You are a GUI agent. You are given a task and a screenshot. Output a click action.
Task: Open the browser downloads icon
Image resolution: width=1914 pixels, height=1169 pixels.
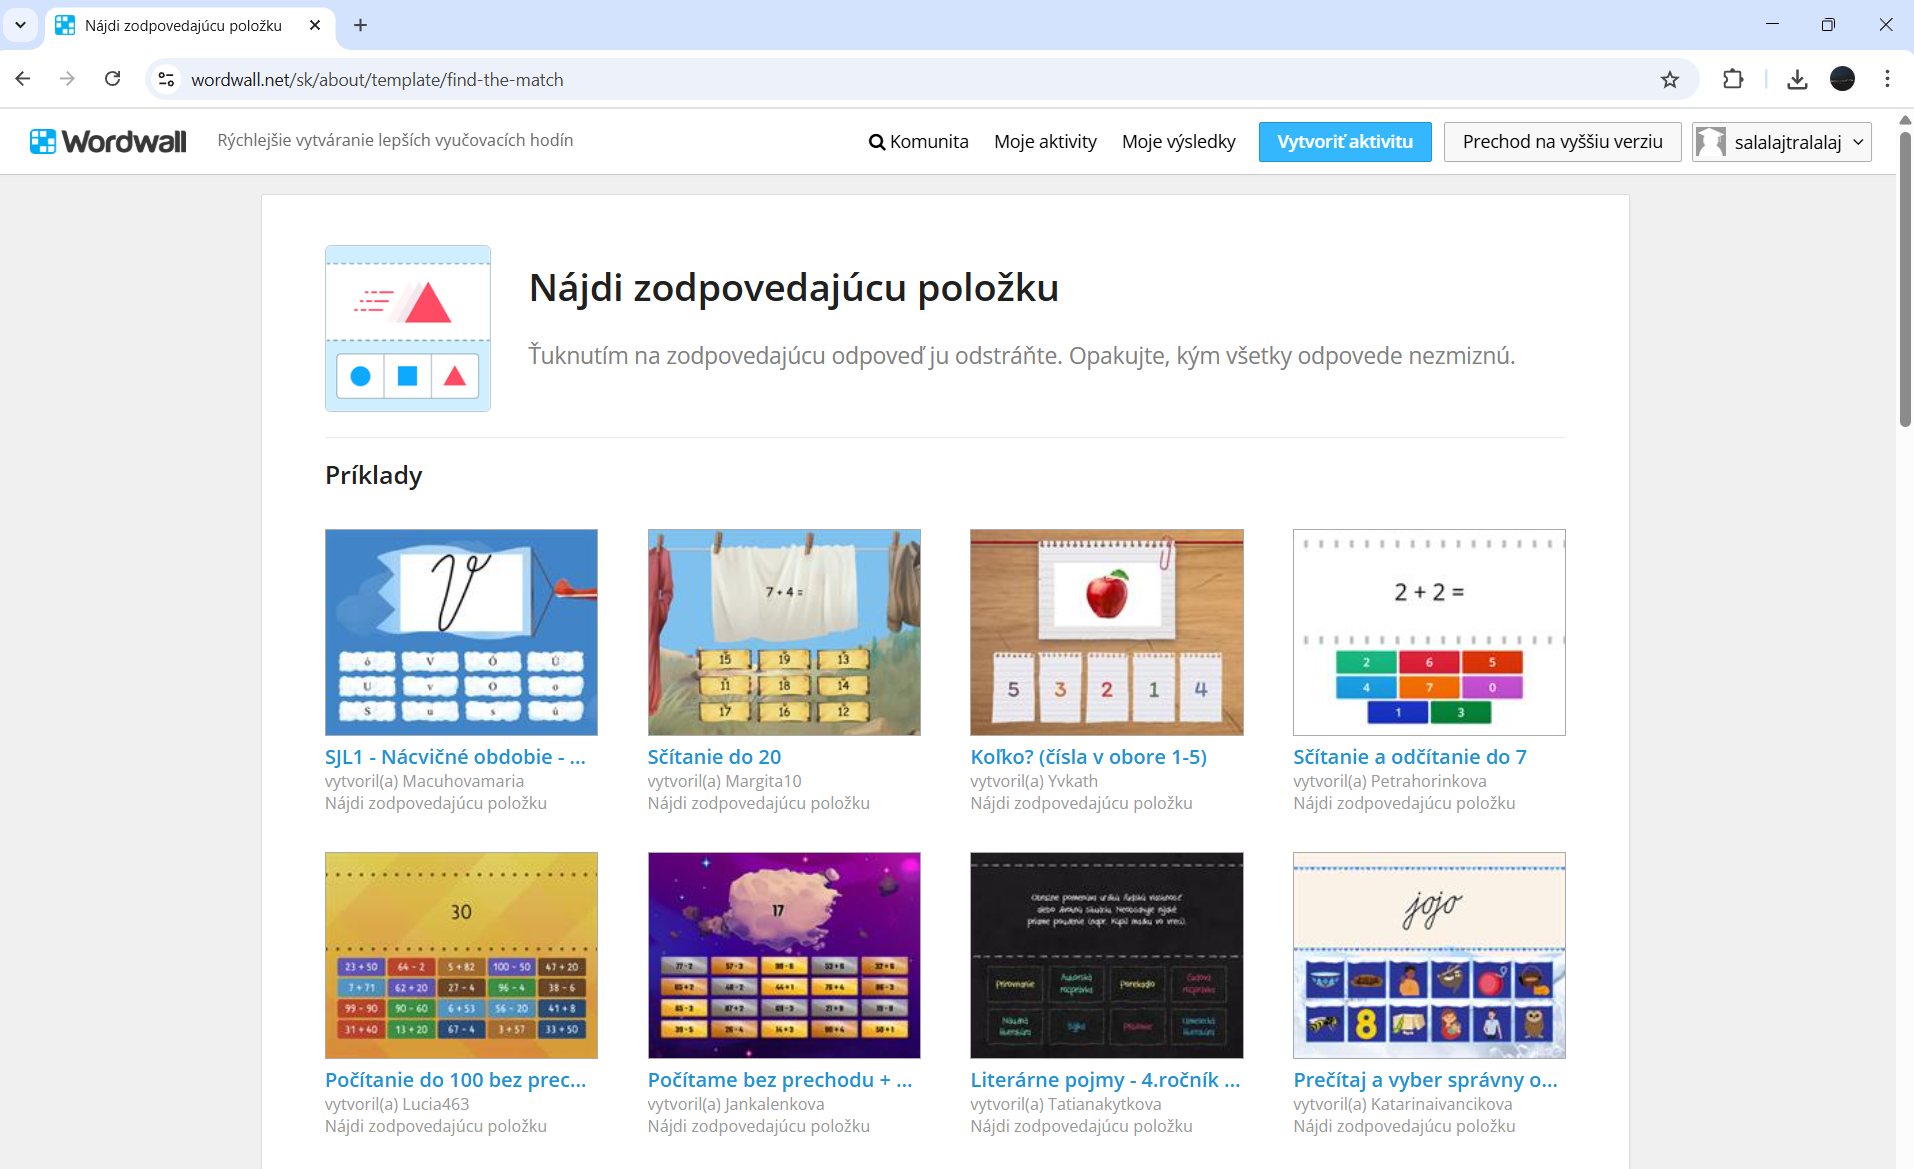coord(1797,80)
